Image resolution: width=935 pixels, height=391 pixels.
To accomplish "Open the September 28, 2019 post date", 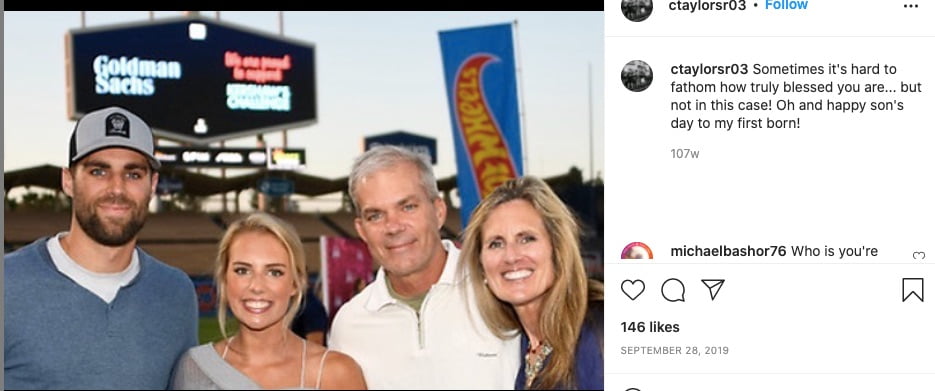I will click(x=674, y=350).
